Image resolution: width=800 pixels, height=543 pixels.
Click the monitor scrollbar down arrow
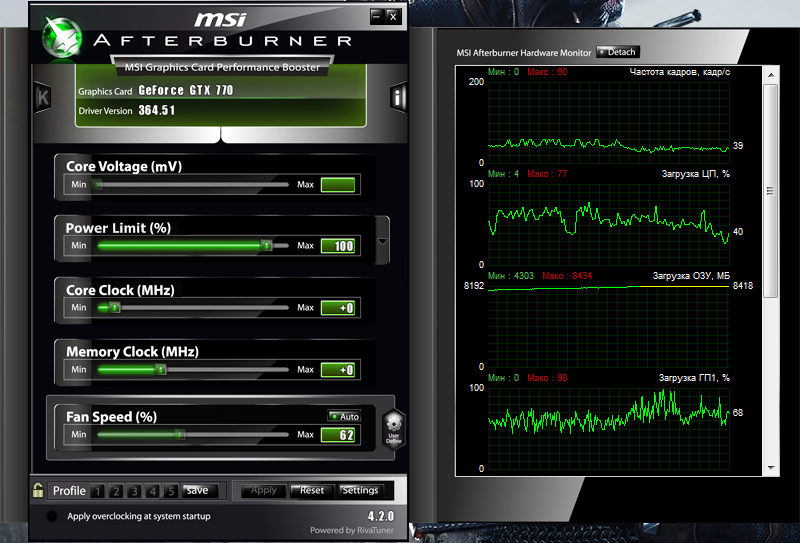771,468
